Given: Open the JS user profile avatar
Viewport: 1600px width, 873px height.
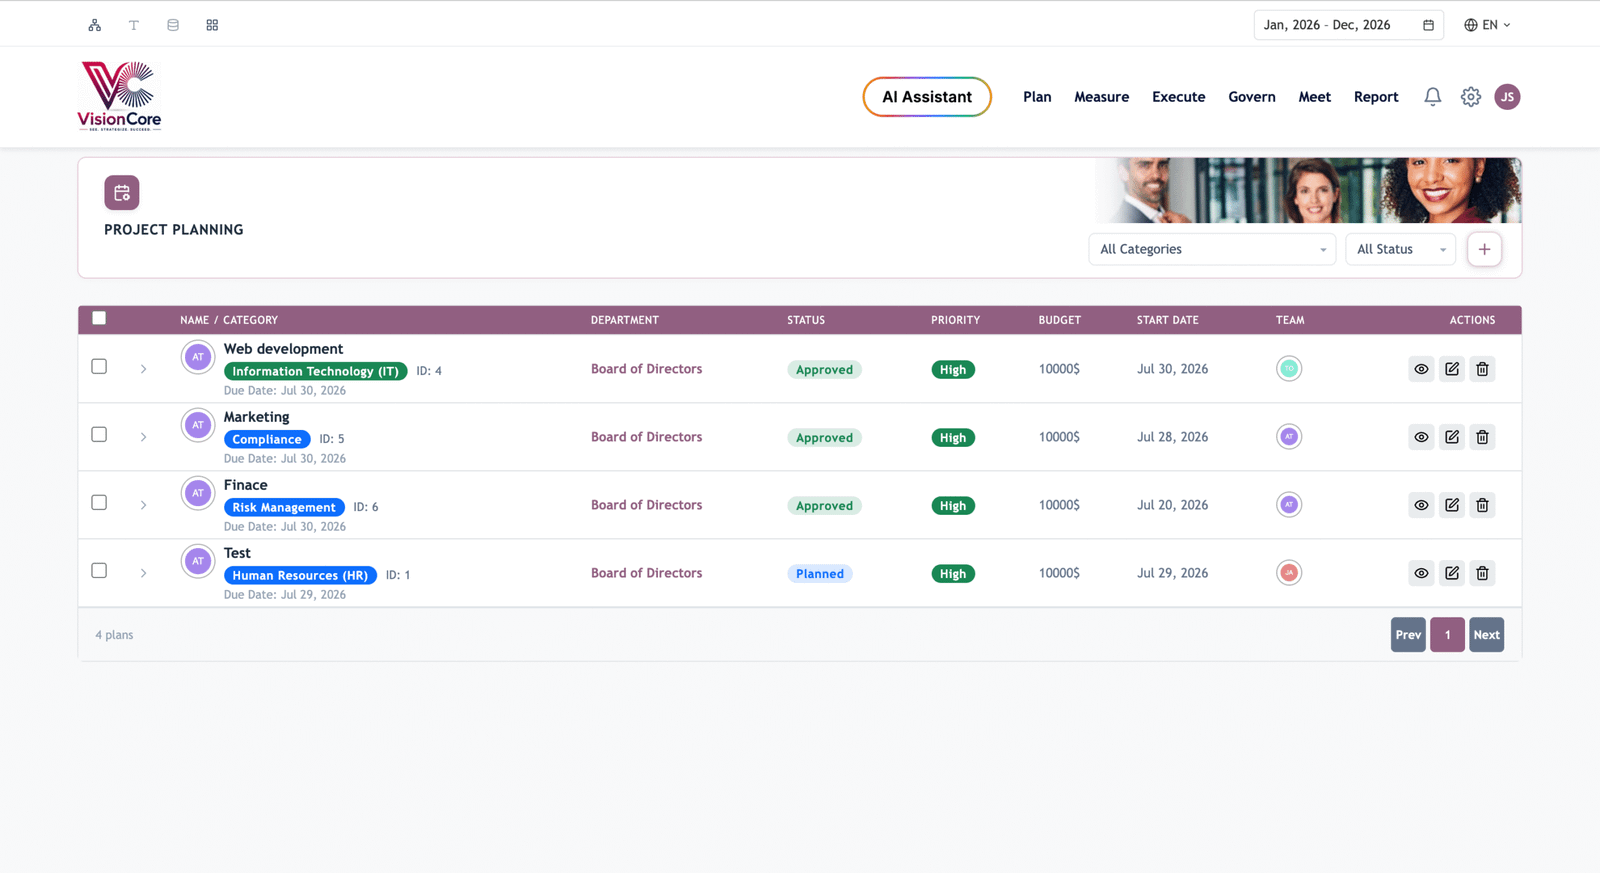Looking at the screenshot, I should point(1508,97).
